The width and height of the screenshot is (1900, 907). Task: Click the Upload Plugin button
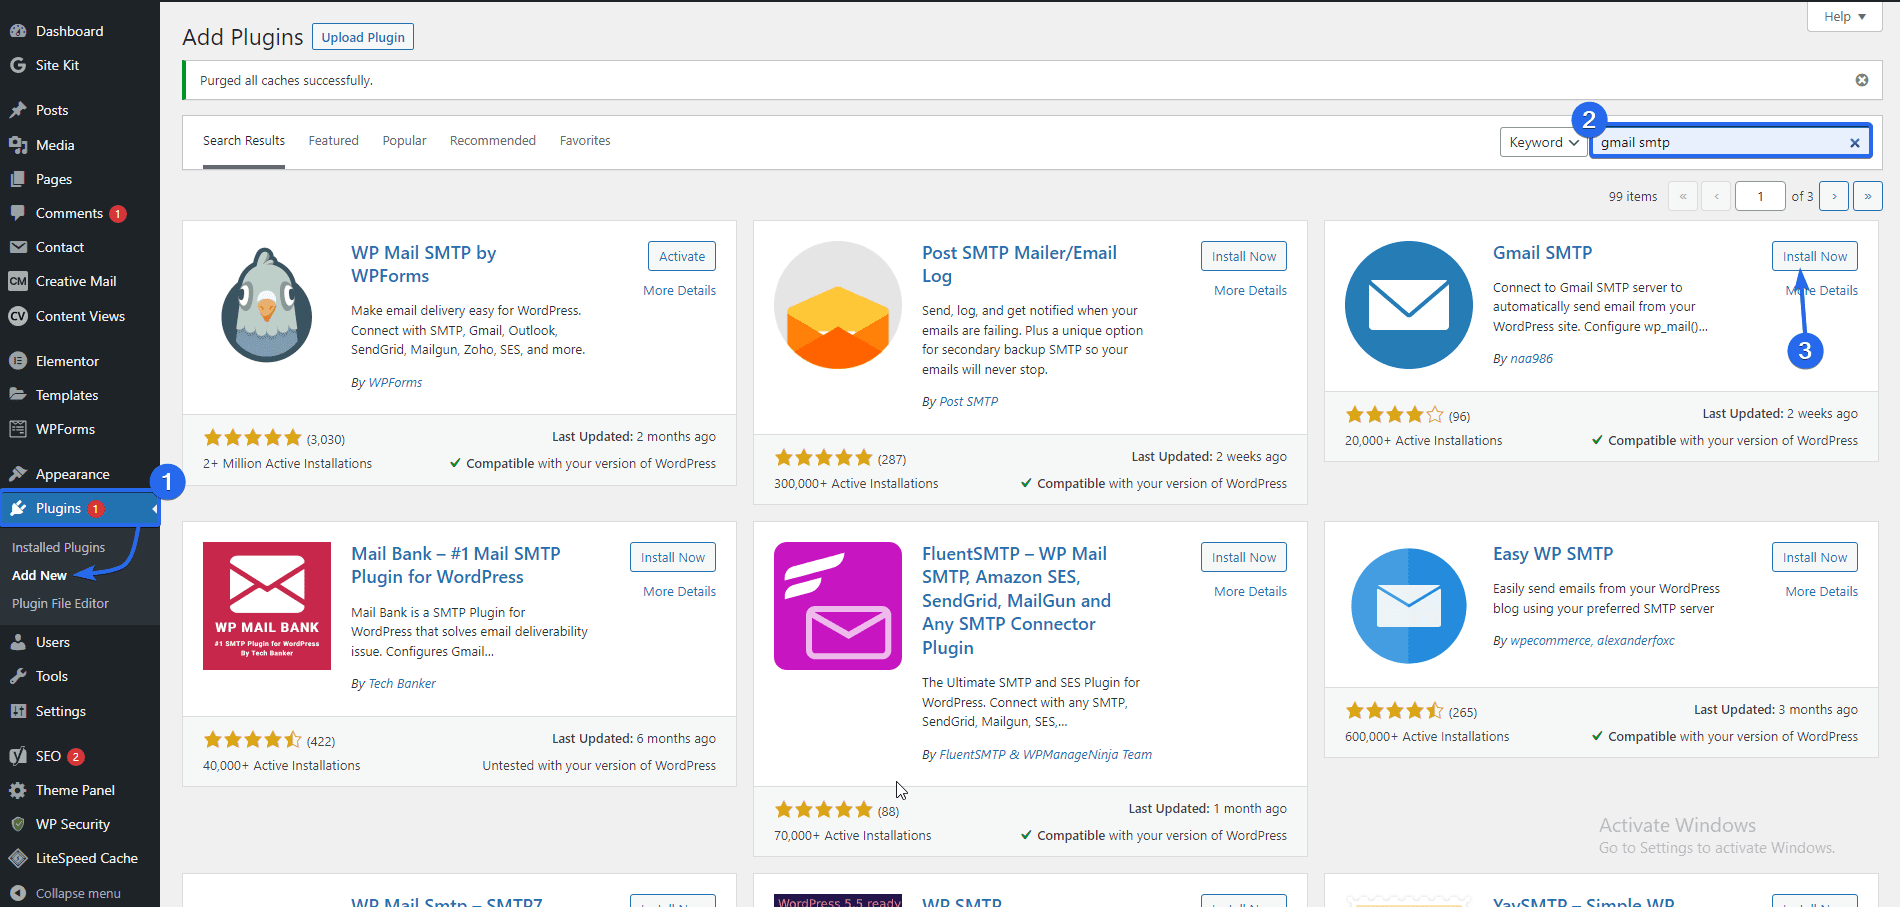363,37
